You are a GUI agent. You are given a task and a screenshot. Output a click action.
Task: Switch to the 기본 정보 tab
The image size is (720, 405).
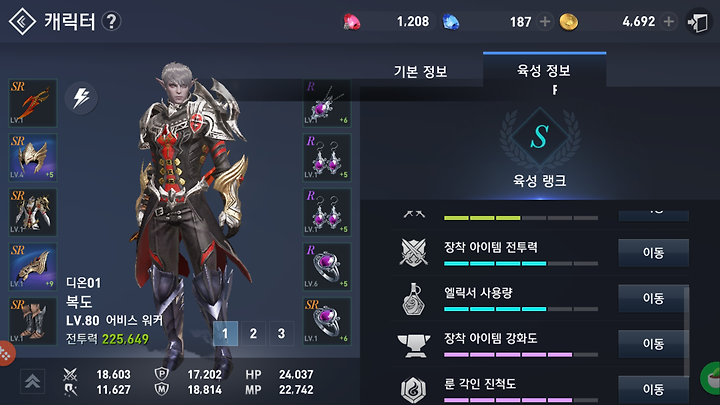point(421,71)
